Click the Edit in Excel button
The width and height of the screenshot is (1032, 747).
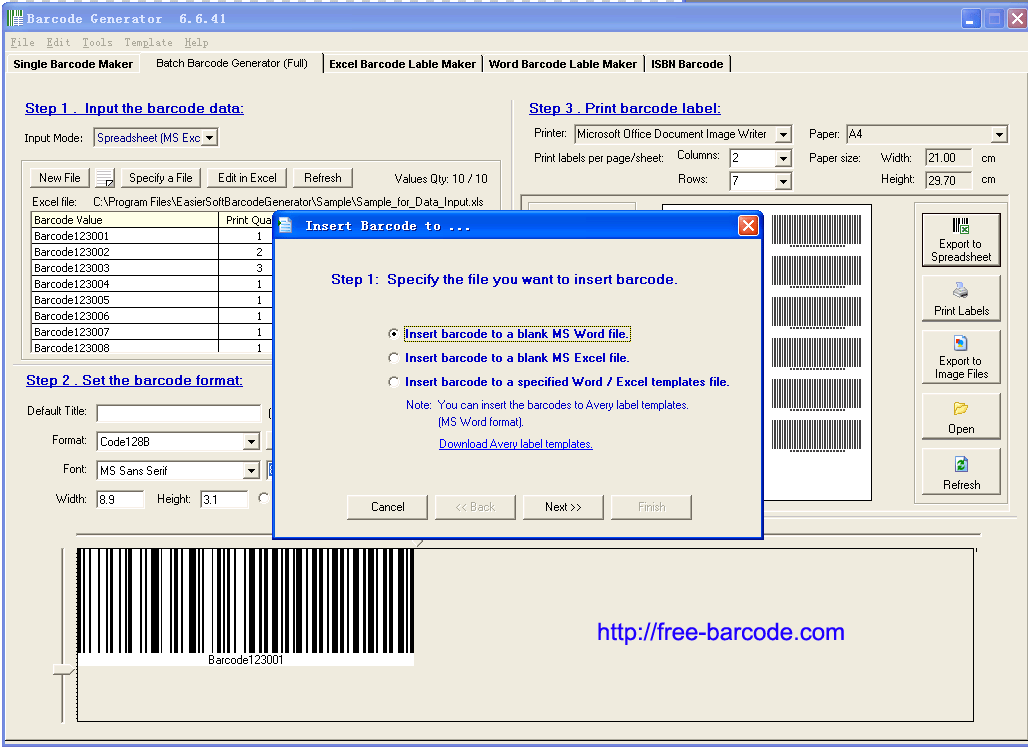click(x=247, y=178)
